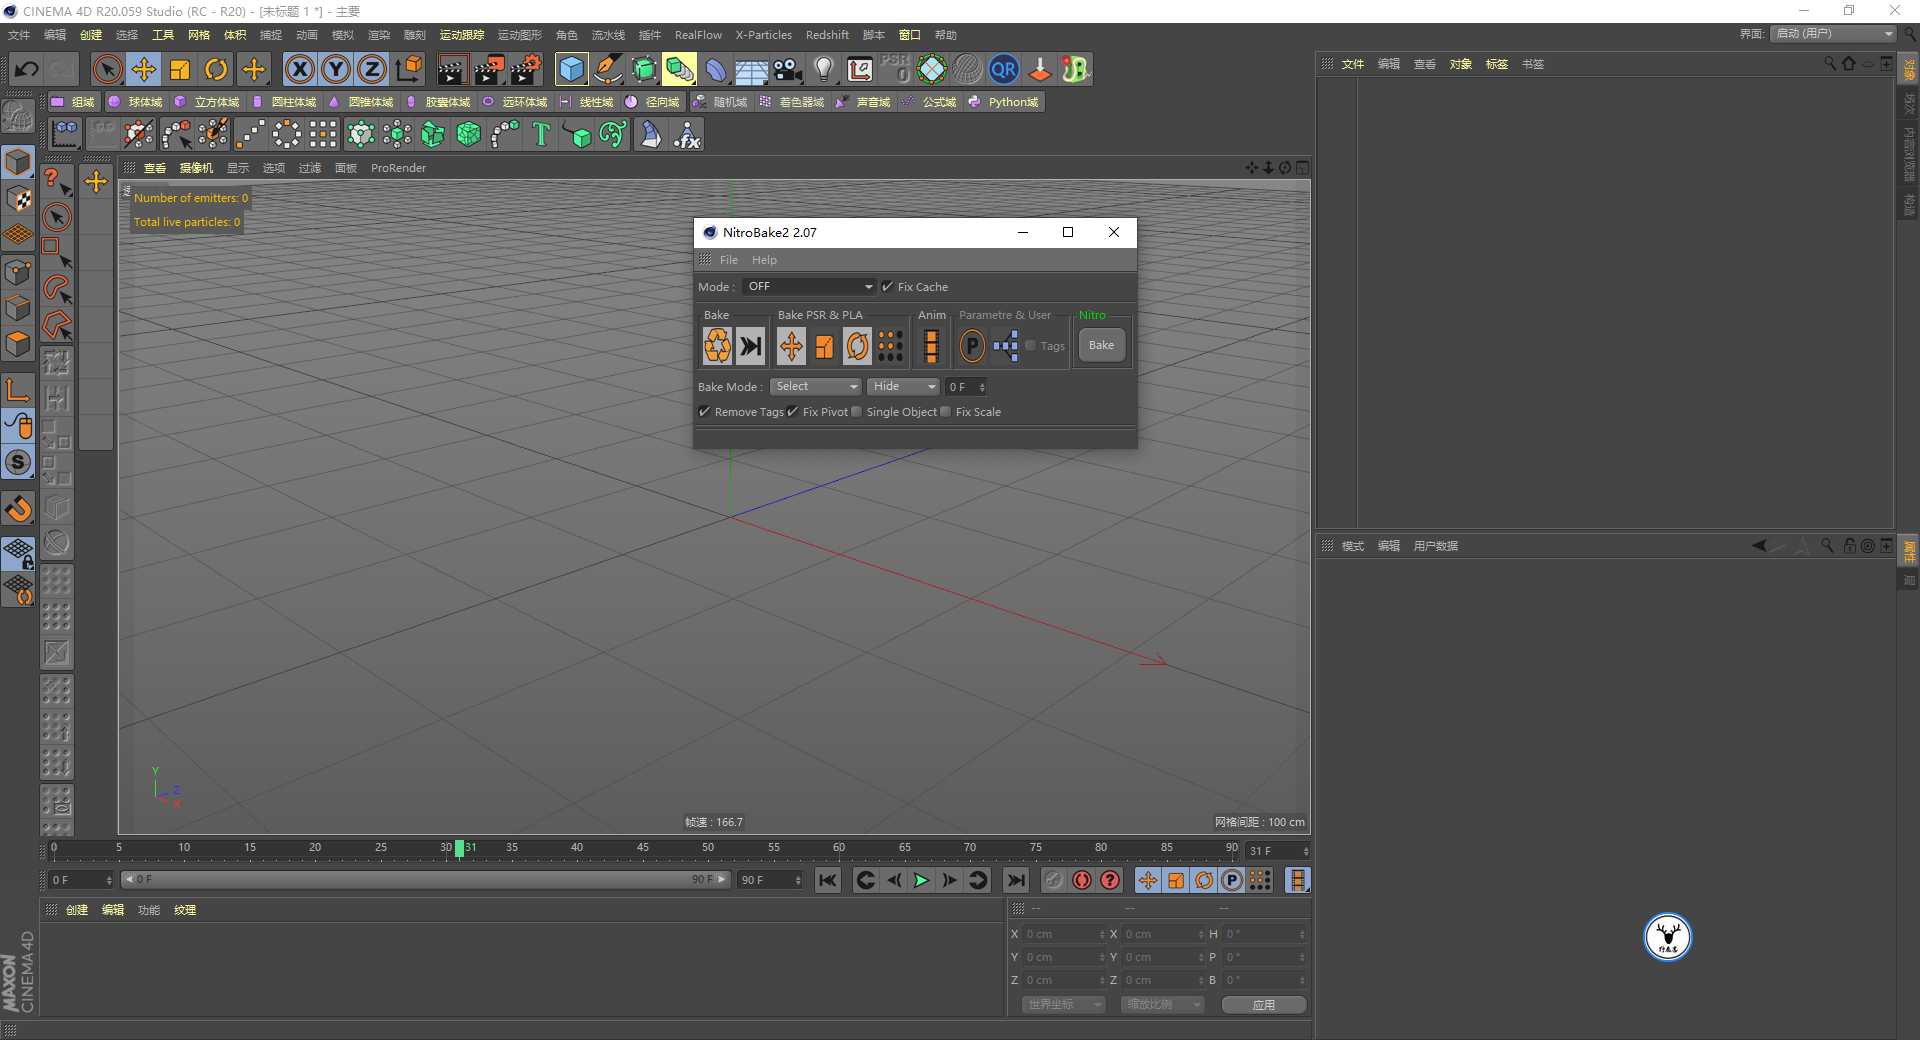Toggle Fix Cache checkbox in NitroBake

click(x=887, y=287)
